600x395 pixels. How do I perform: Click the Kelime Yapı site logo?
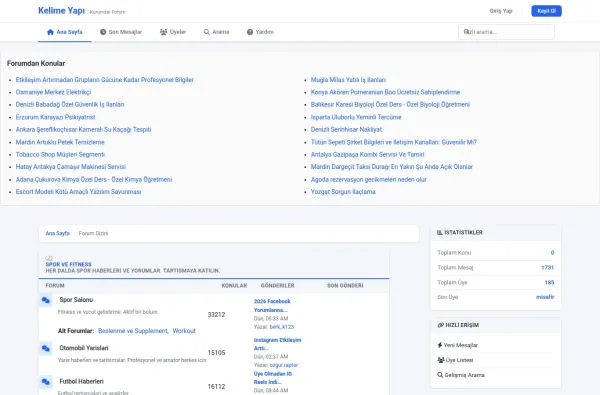pos(61,11)
